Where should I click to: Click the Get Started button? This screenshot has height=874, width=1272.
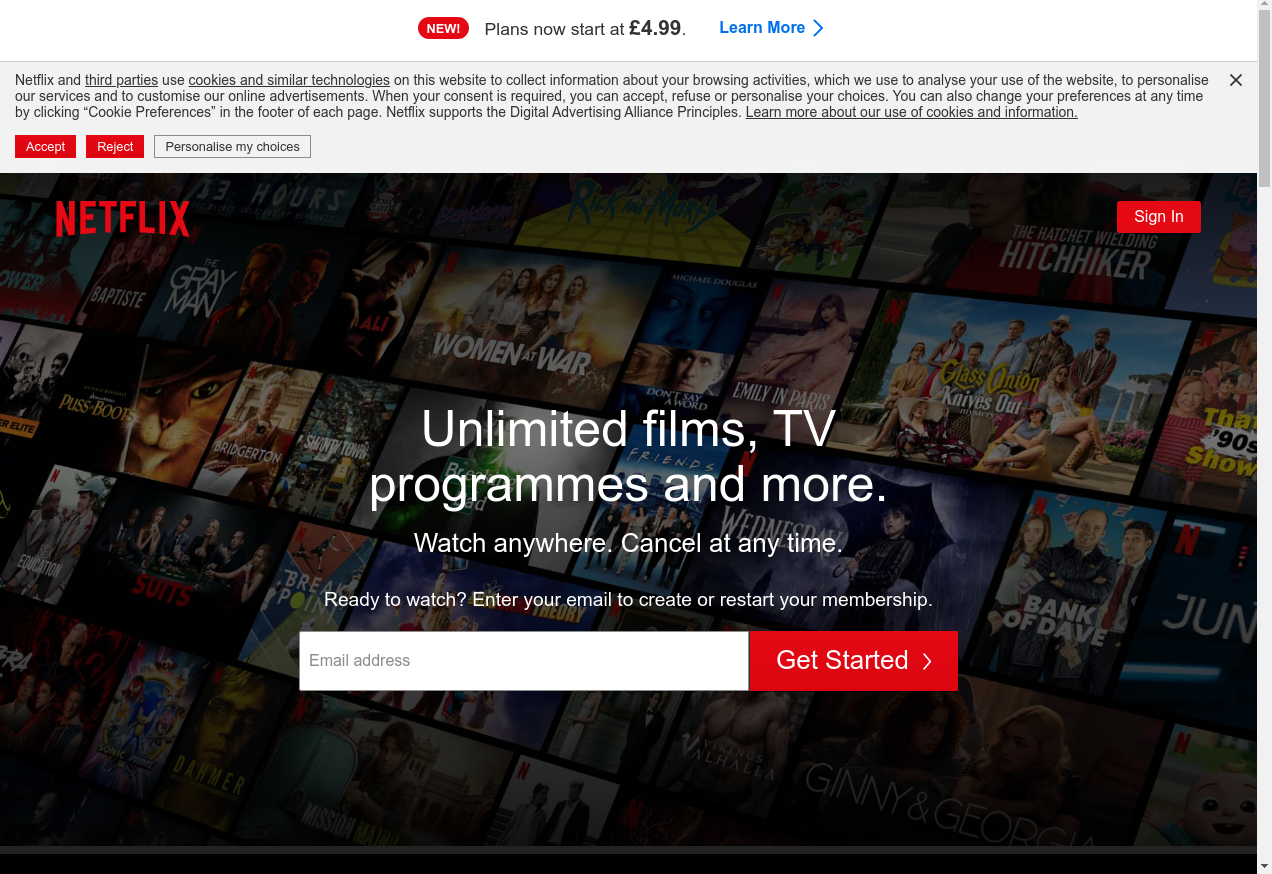[853, 661]
